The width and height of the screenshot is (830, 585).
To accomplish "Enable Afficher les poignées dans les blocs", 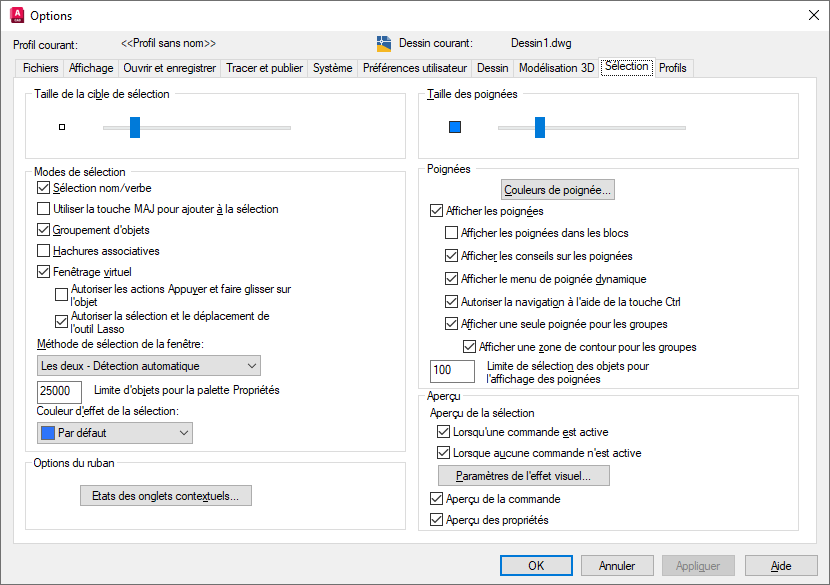I will coord(451,233).
